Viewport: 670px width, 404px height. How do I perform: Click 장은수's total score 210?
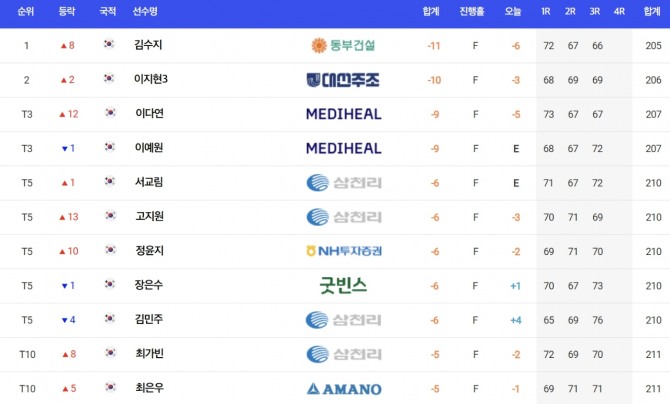tap(653, 286)
